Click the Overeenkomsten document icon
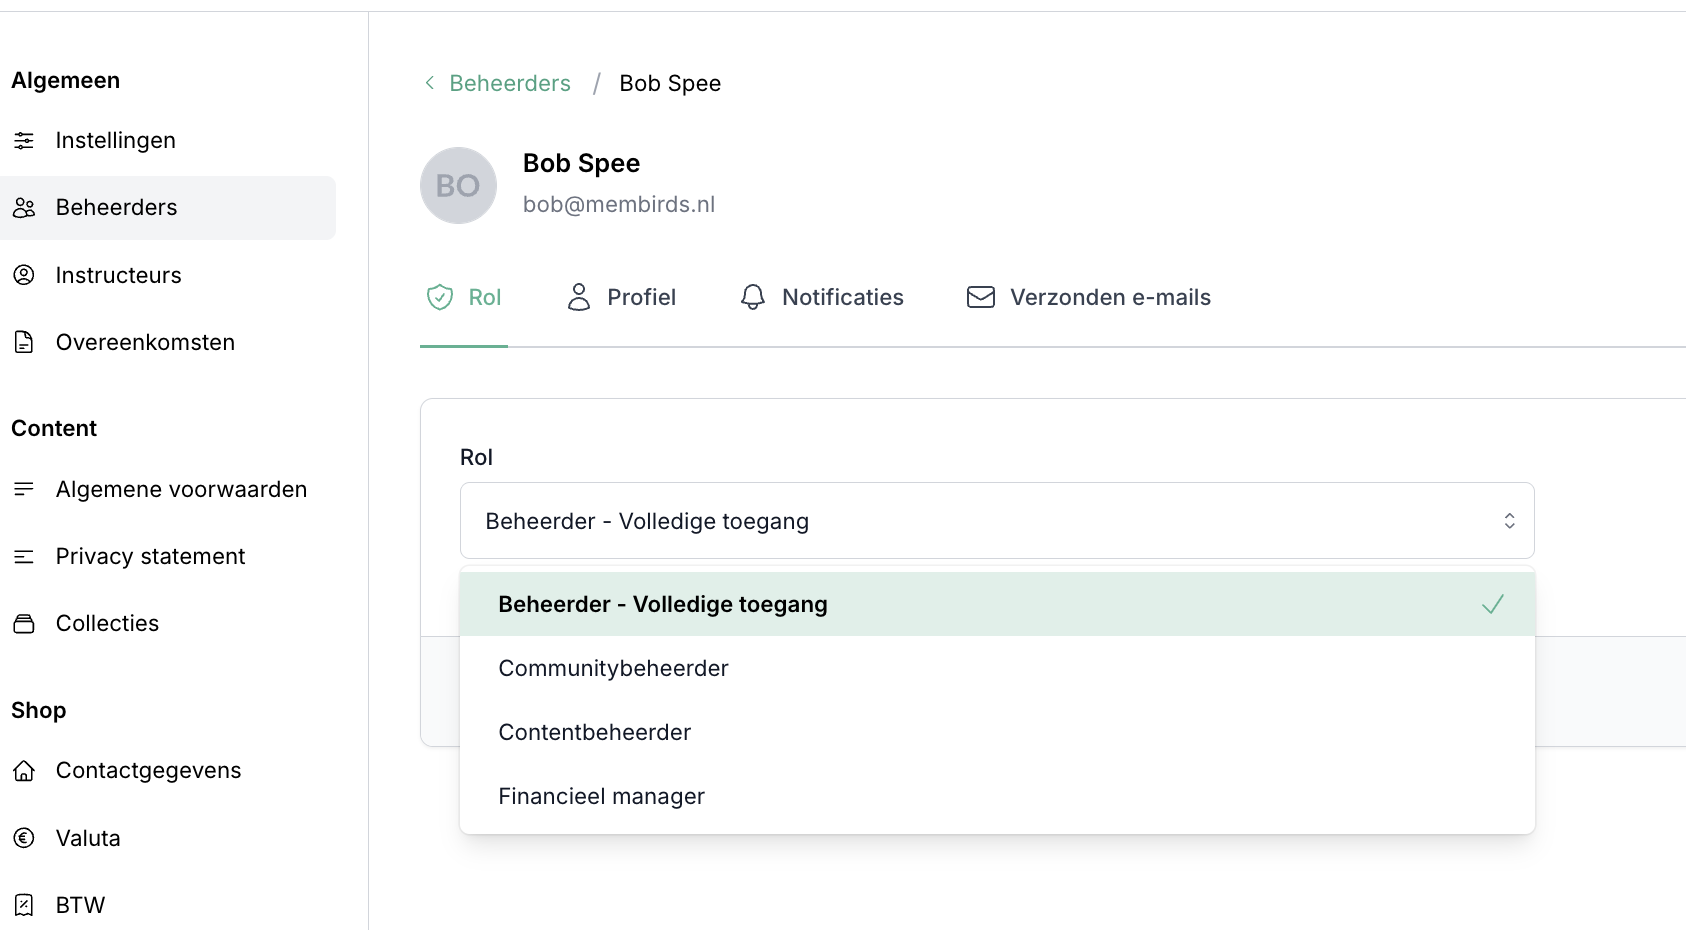The image size is (1686, 930). [24, 342]
